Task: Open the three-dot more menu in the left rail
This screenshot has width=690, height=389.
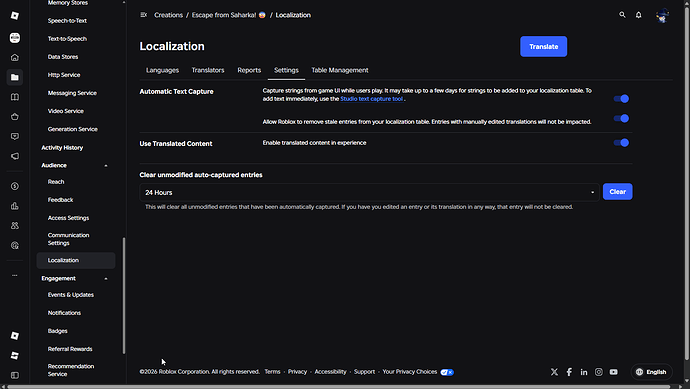Action: click(15, 275)
